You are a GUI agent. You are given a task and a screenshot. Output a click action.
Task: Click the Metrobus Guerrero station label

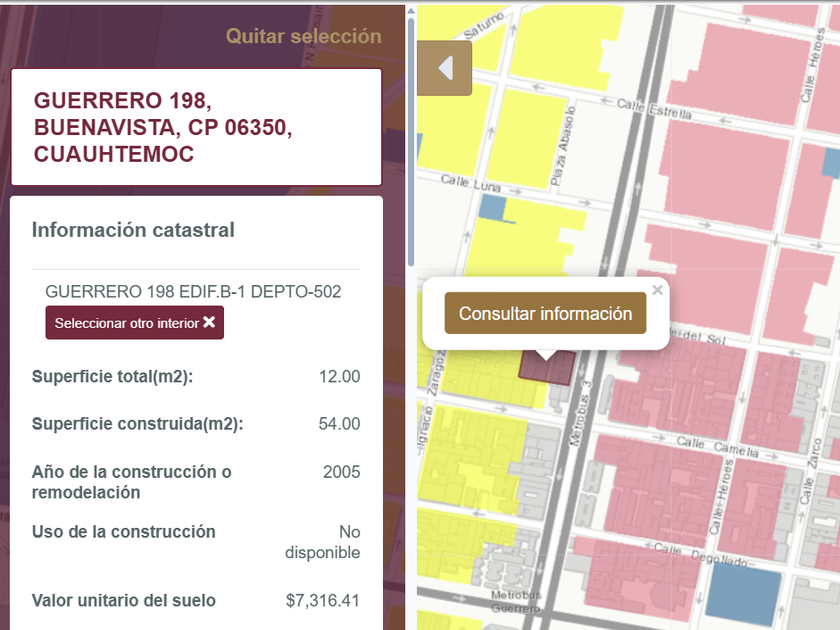[x=515, y=602]
